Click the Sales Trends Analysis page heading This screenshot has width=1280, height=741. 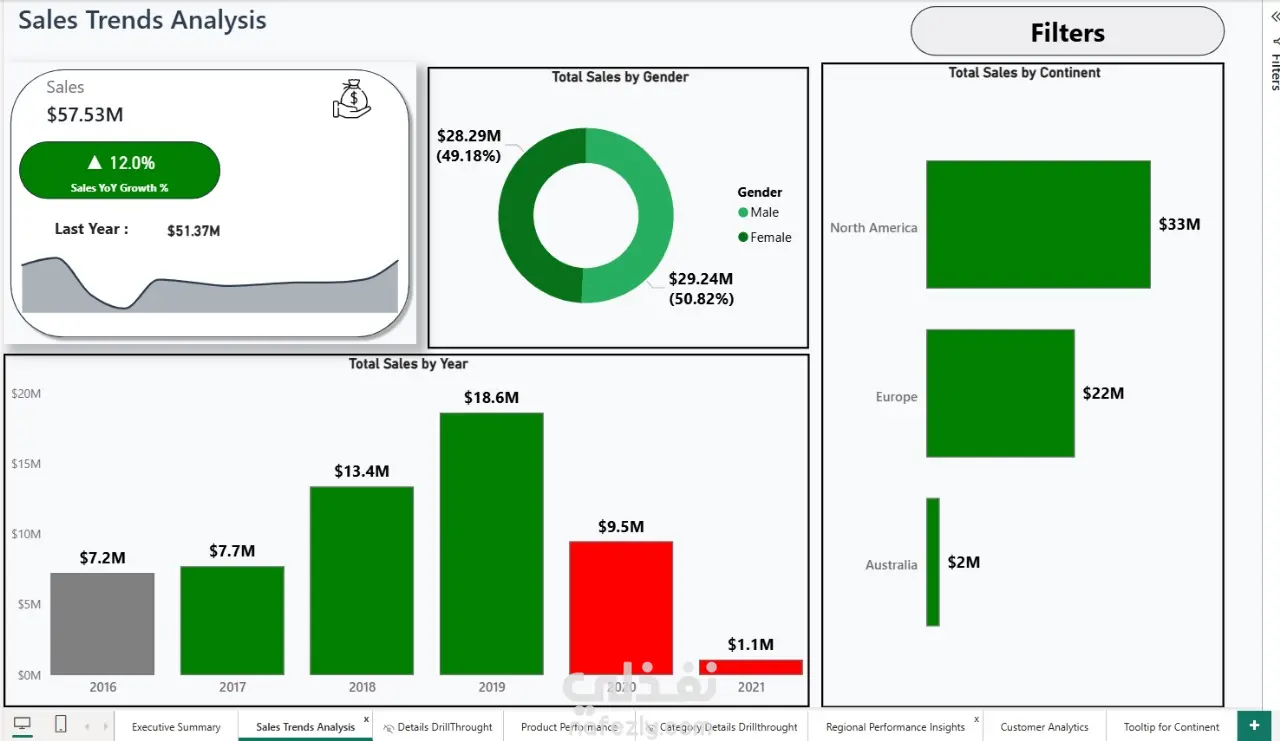(x=142, y=20)
